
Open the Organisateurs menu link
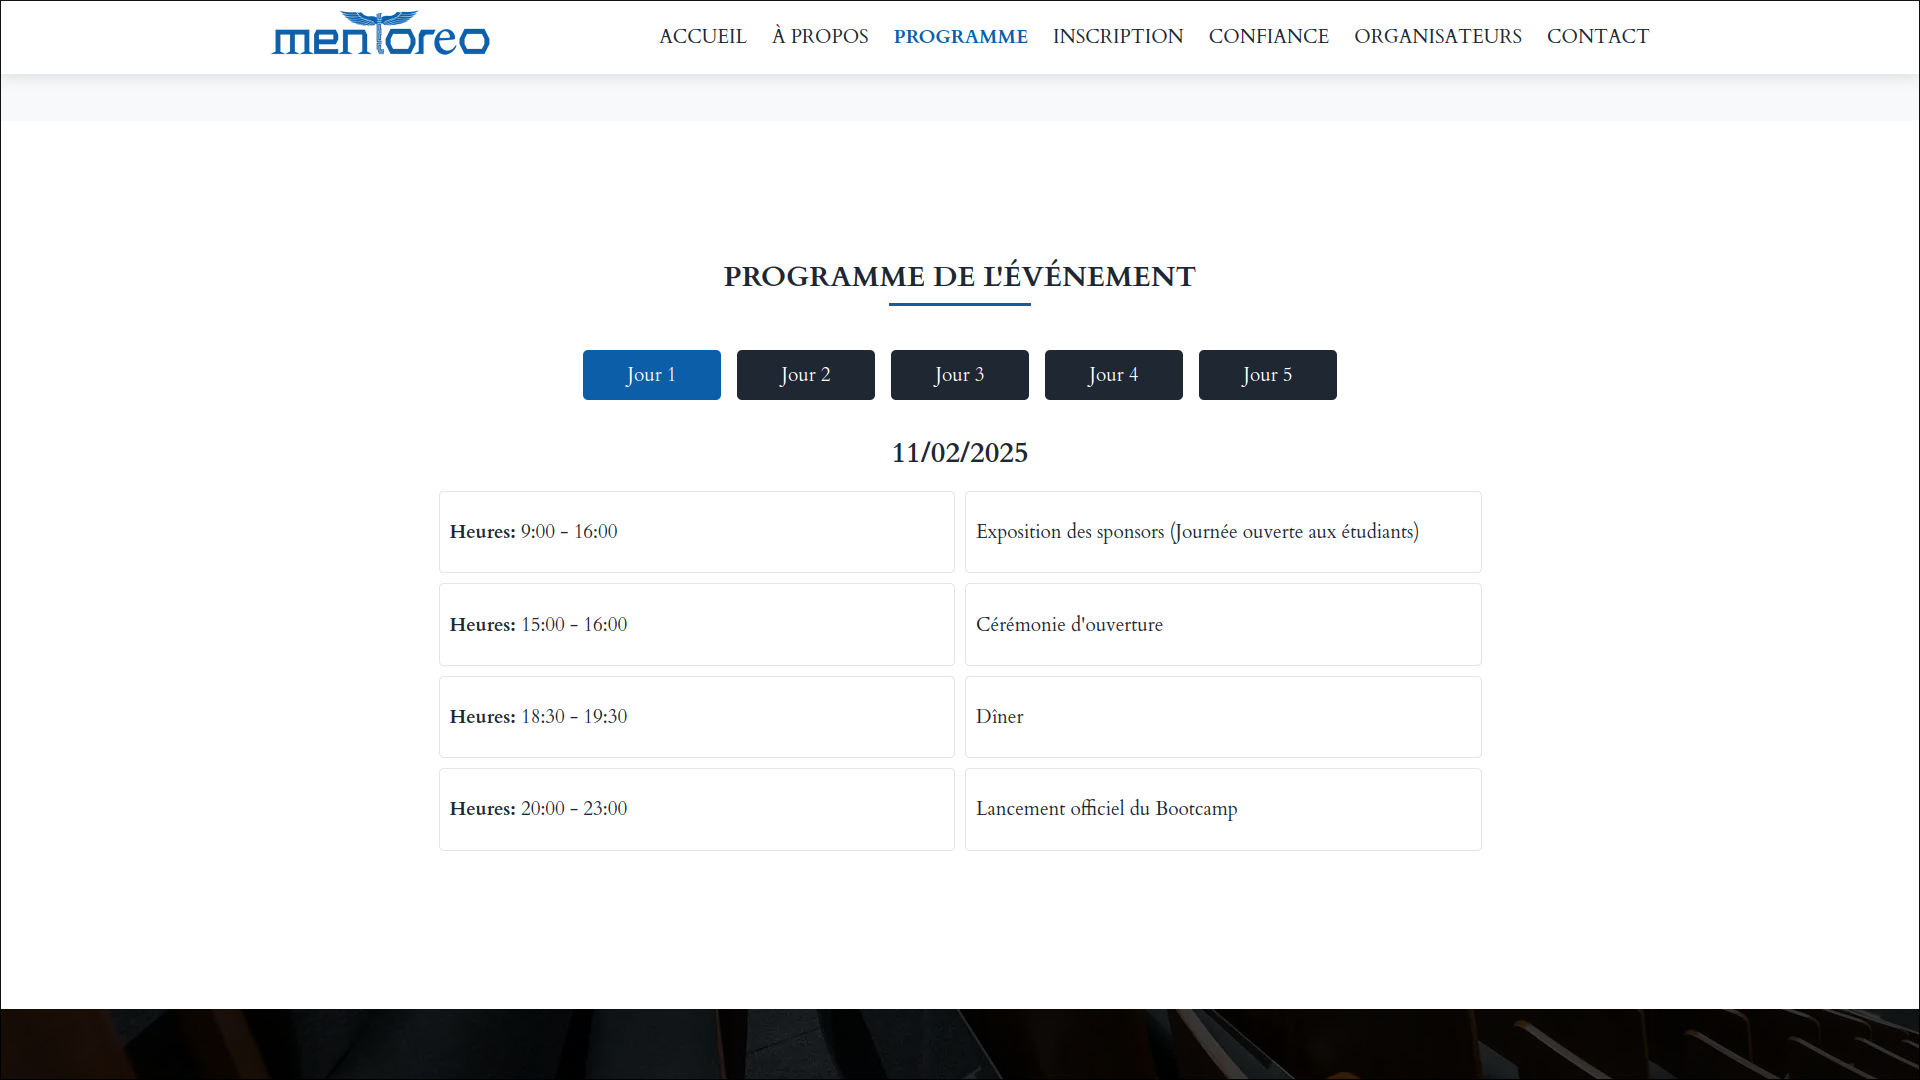[x=1437, y=36]
